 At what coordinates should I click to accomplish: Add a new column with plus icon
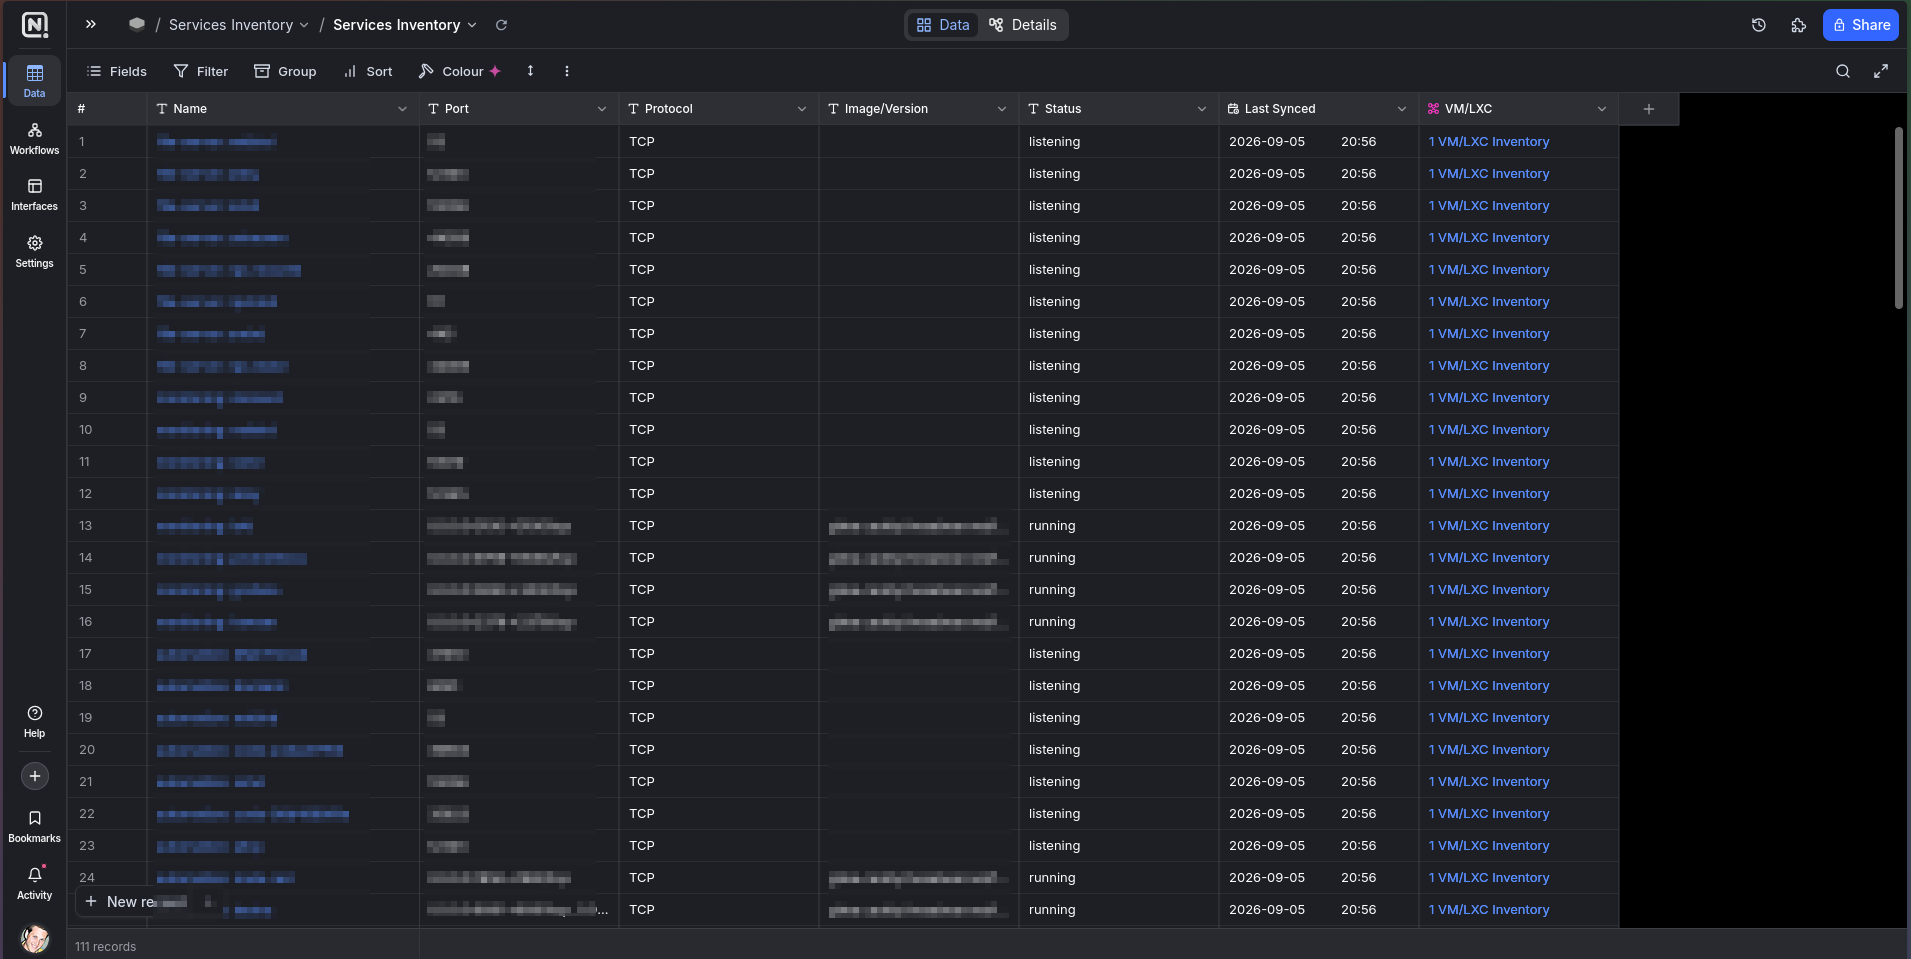tap(1649, 109)
